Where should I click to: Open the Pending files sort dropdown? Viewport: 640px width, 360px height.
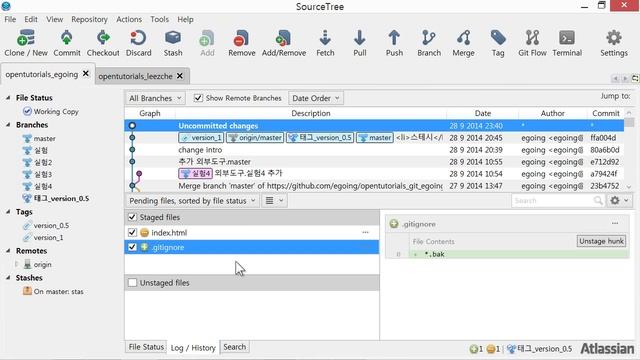pos(192,200)
